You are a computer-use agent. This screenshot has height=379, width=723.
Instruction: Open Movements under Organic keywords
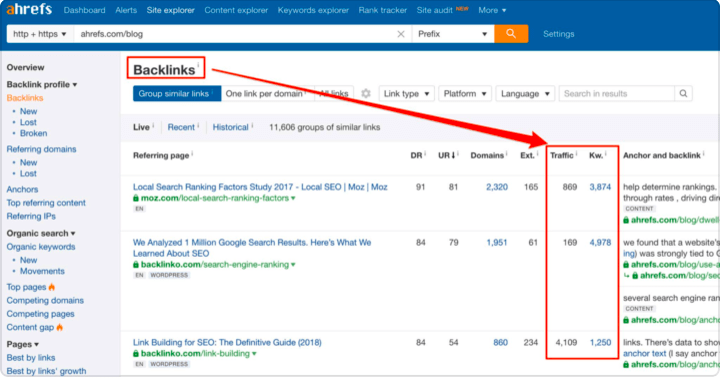click(42, 271)
